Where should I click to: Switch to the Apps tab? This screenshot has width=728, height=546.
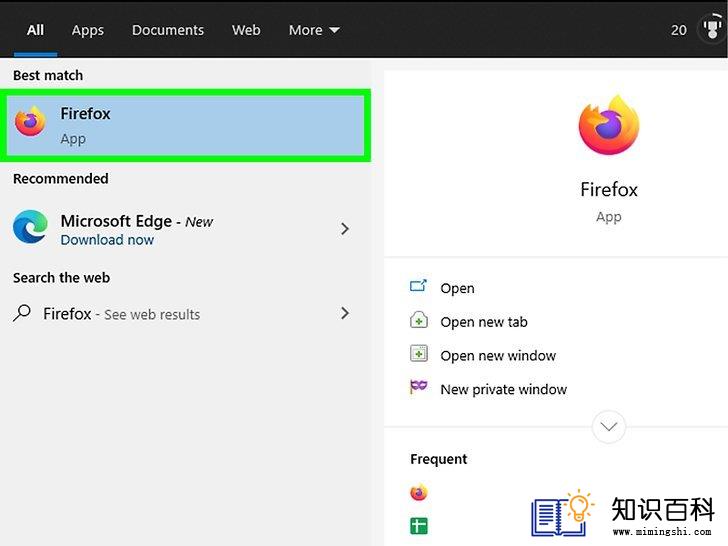[88, 31]
